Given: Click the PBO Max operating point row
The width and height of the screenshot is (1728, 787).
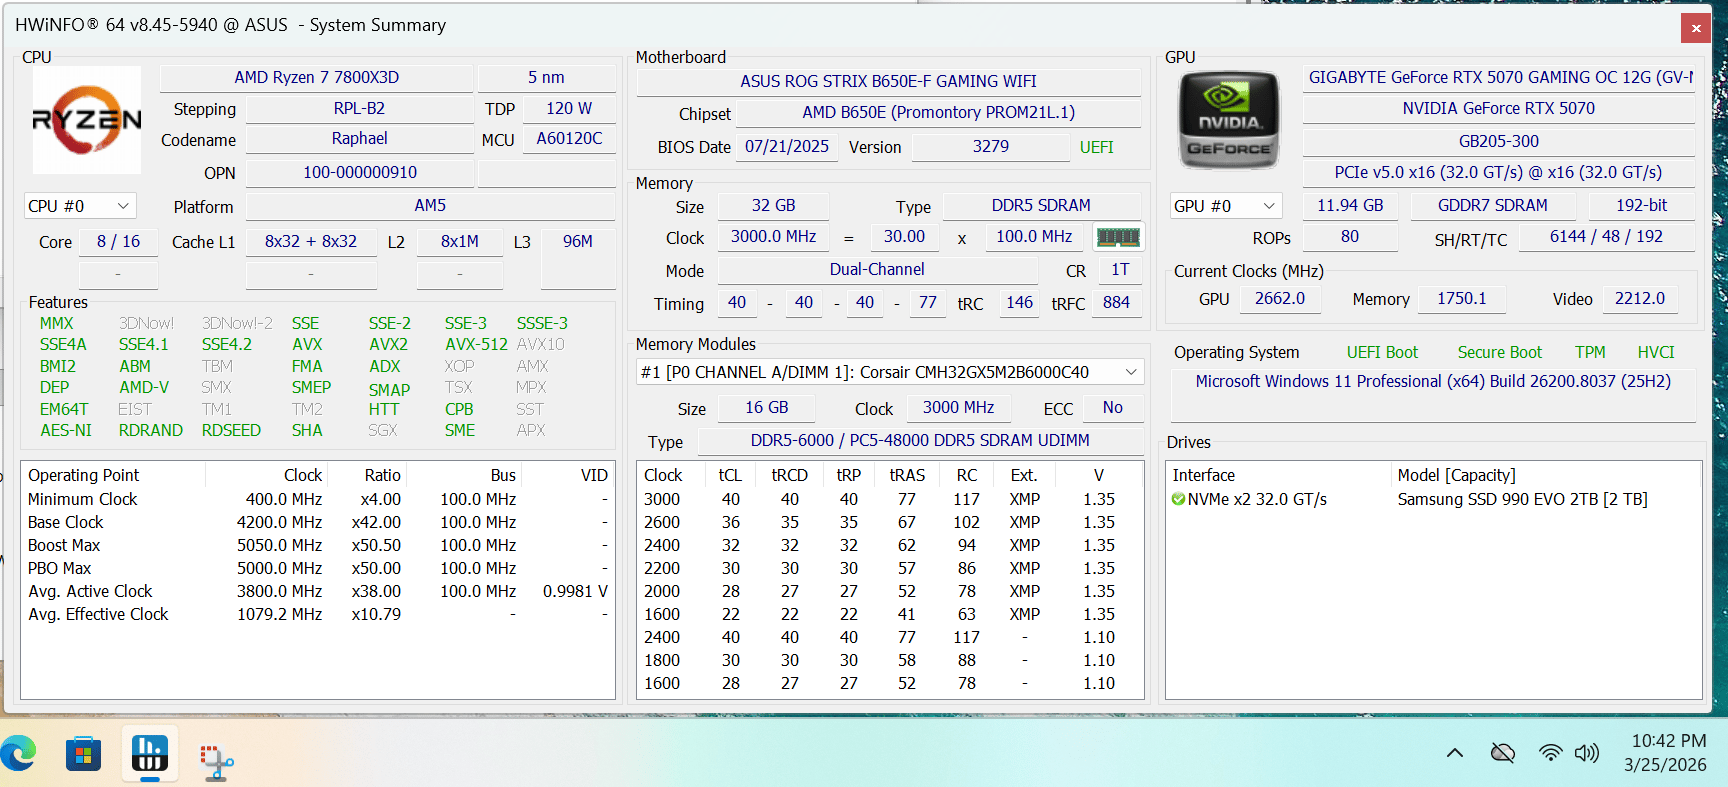Looking at the screenshot, I should click(317, 568).
